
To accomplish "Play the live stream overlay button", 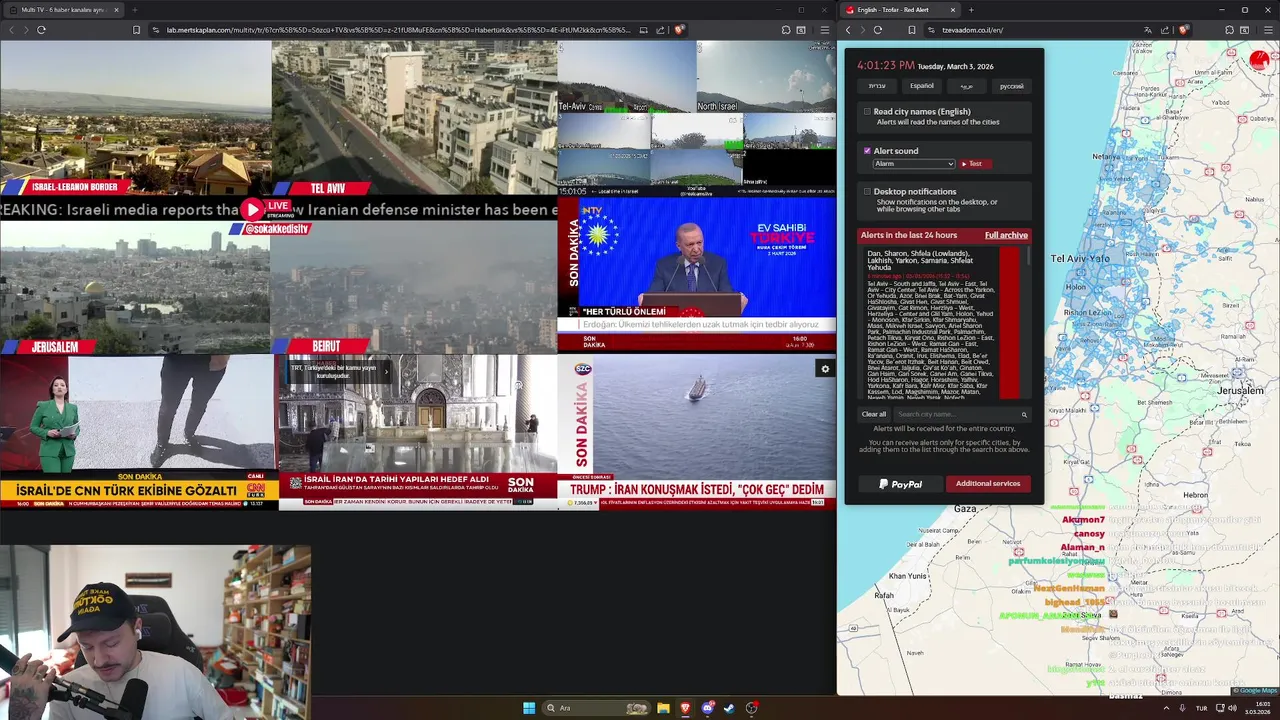I will [x=252, y=209].
